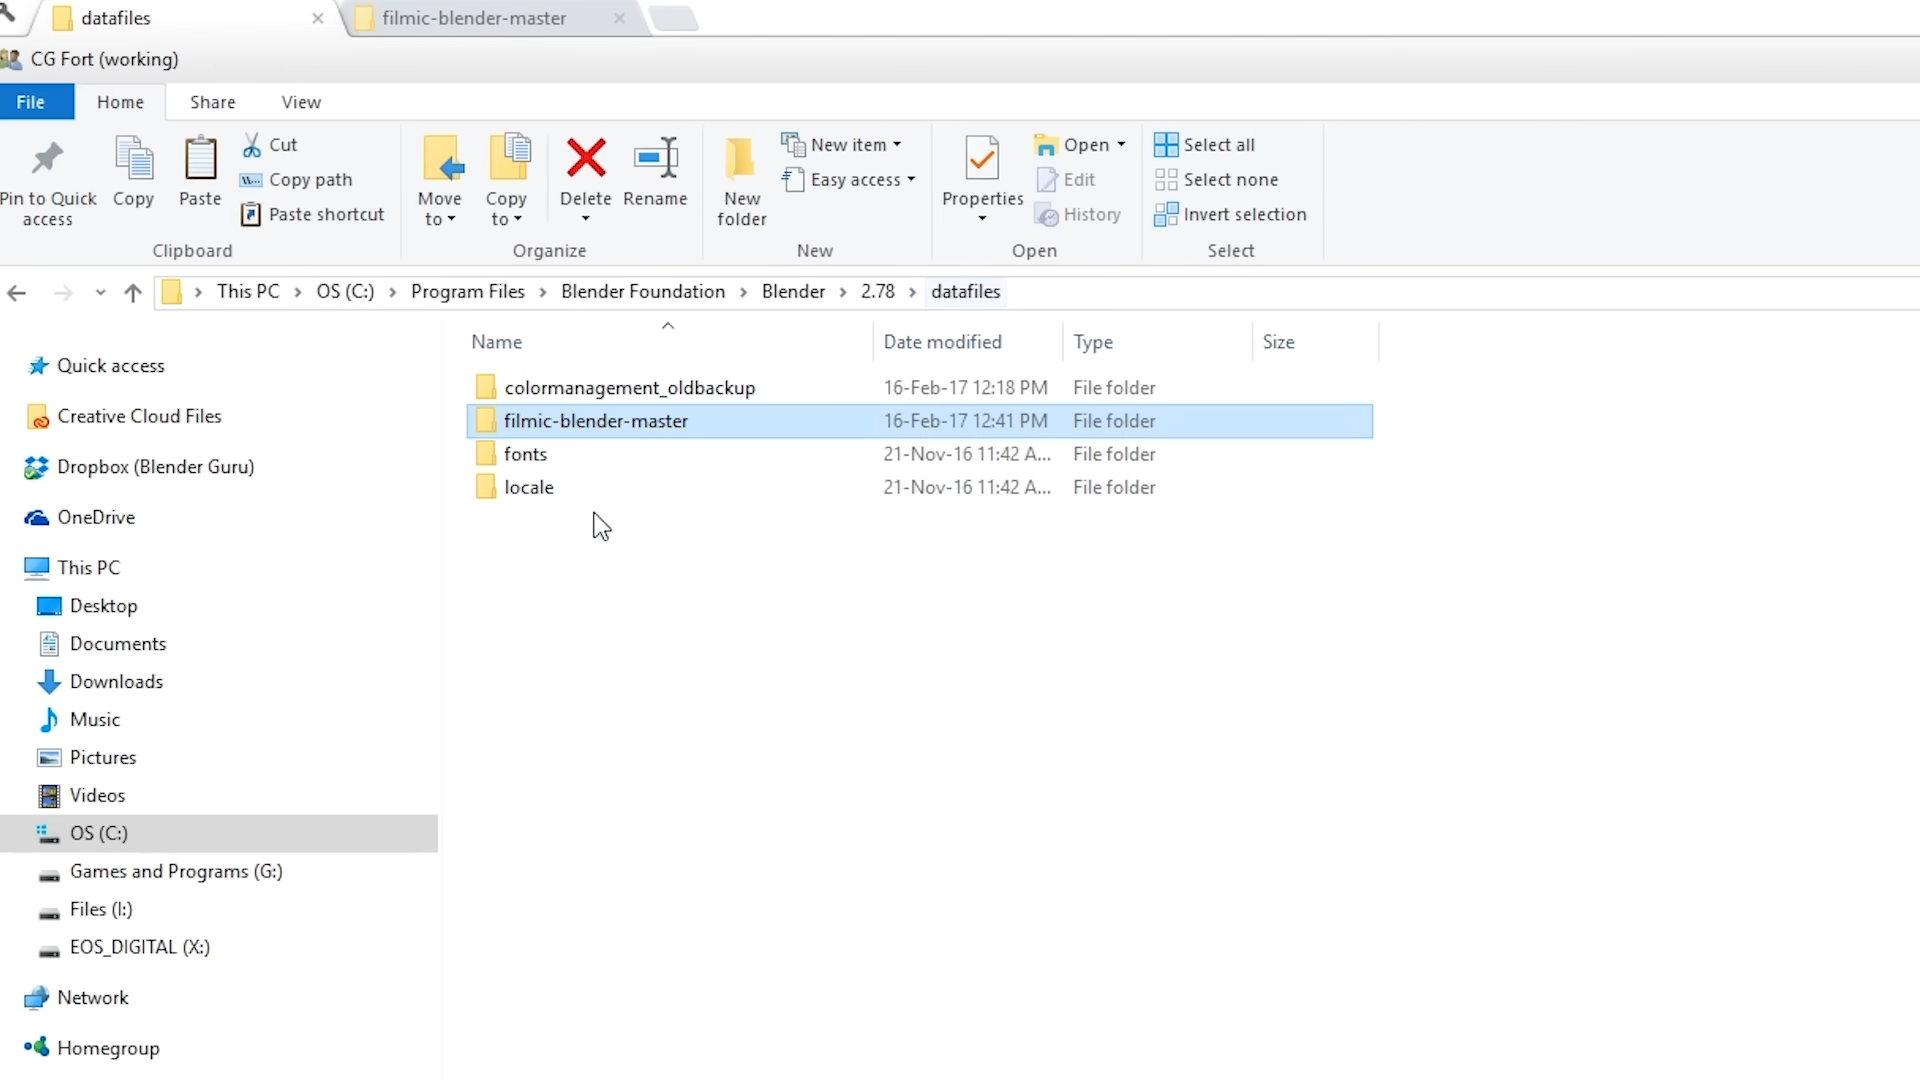Pin to Quick access icon

(47, 160)
